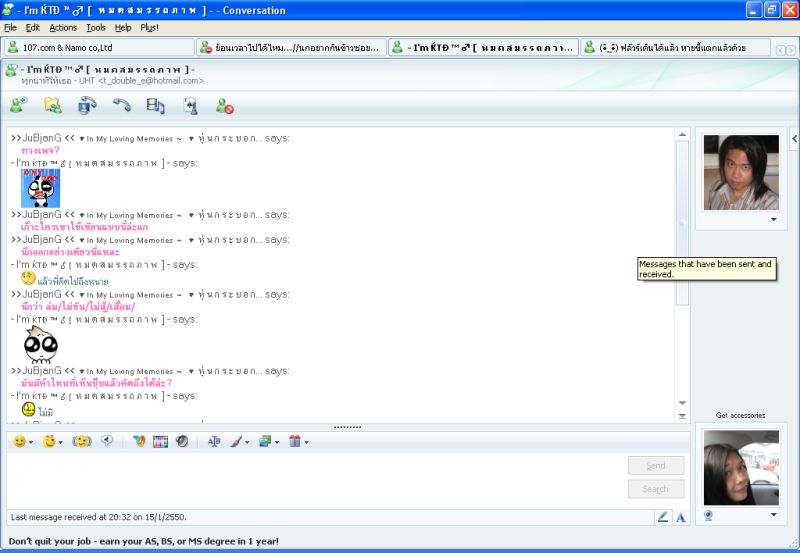Viewport: 800px width, 553px height.
Task: Start a voice call with phone icon
Action: (122, 106)
